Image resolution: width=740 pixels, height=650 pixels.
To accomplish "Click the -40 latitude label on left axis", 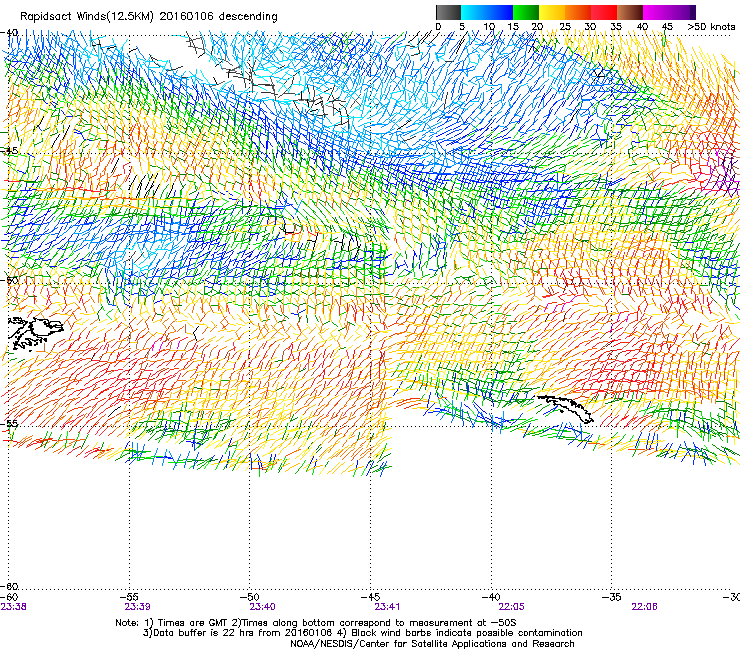I will point(10,33).
